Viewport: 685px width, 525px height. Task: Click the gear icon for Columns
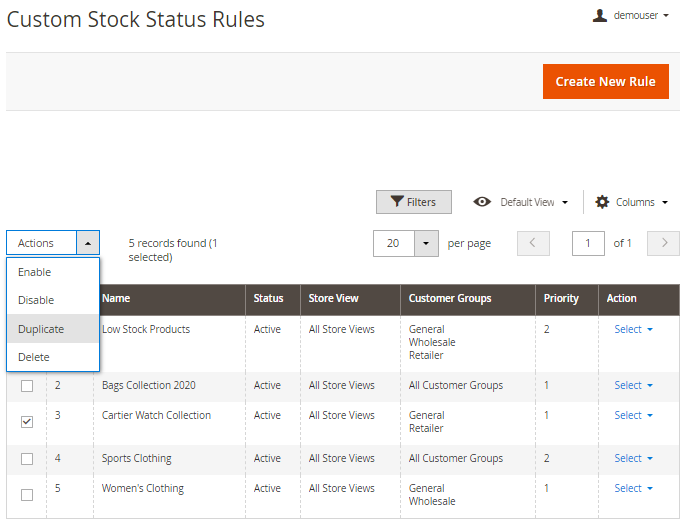click(602, 202)
